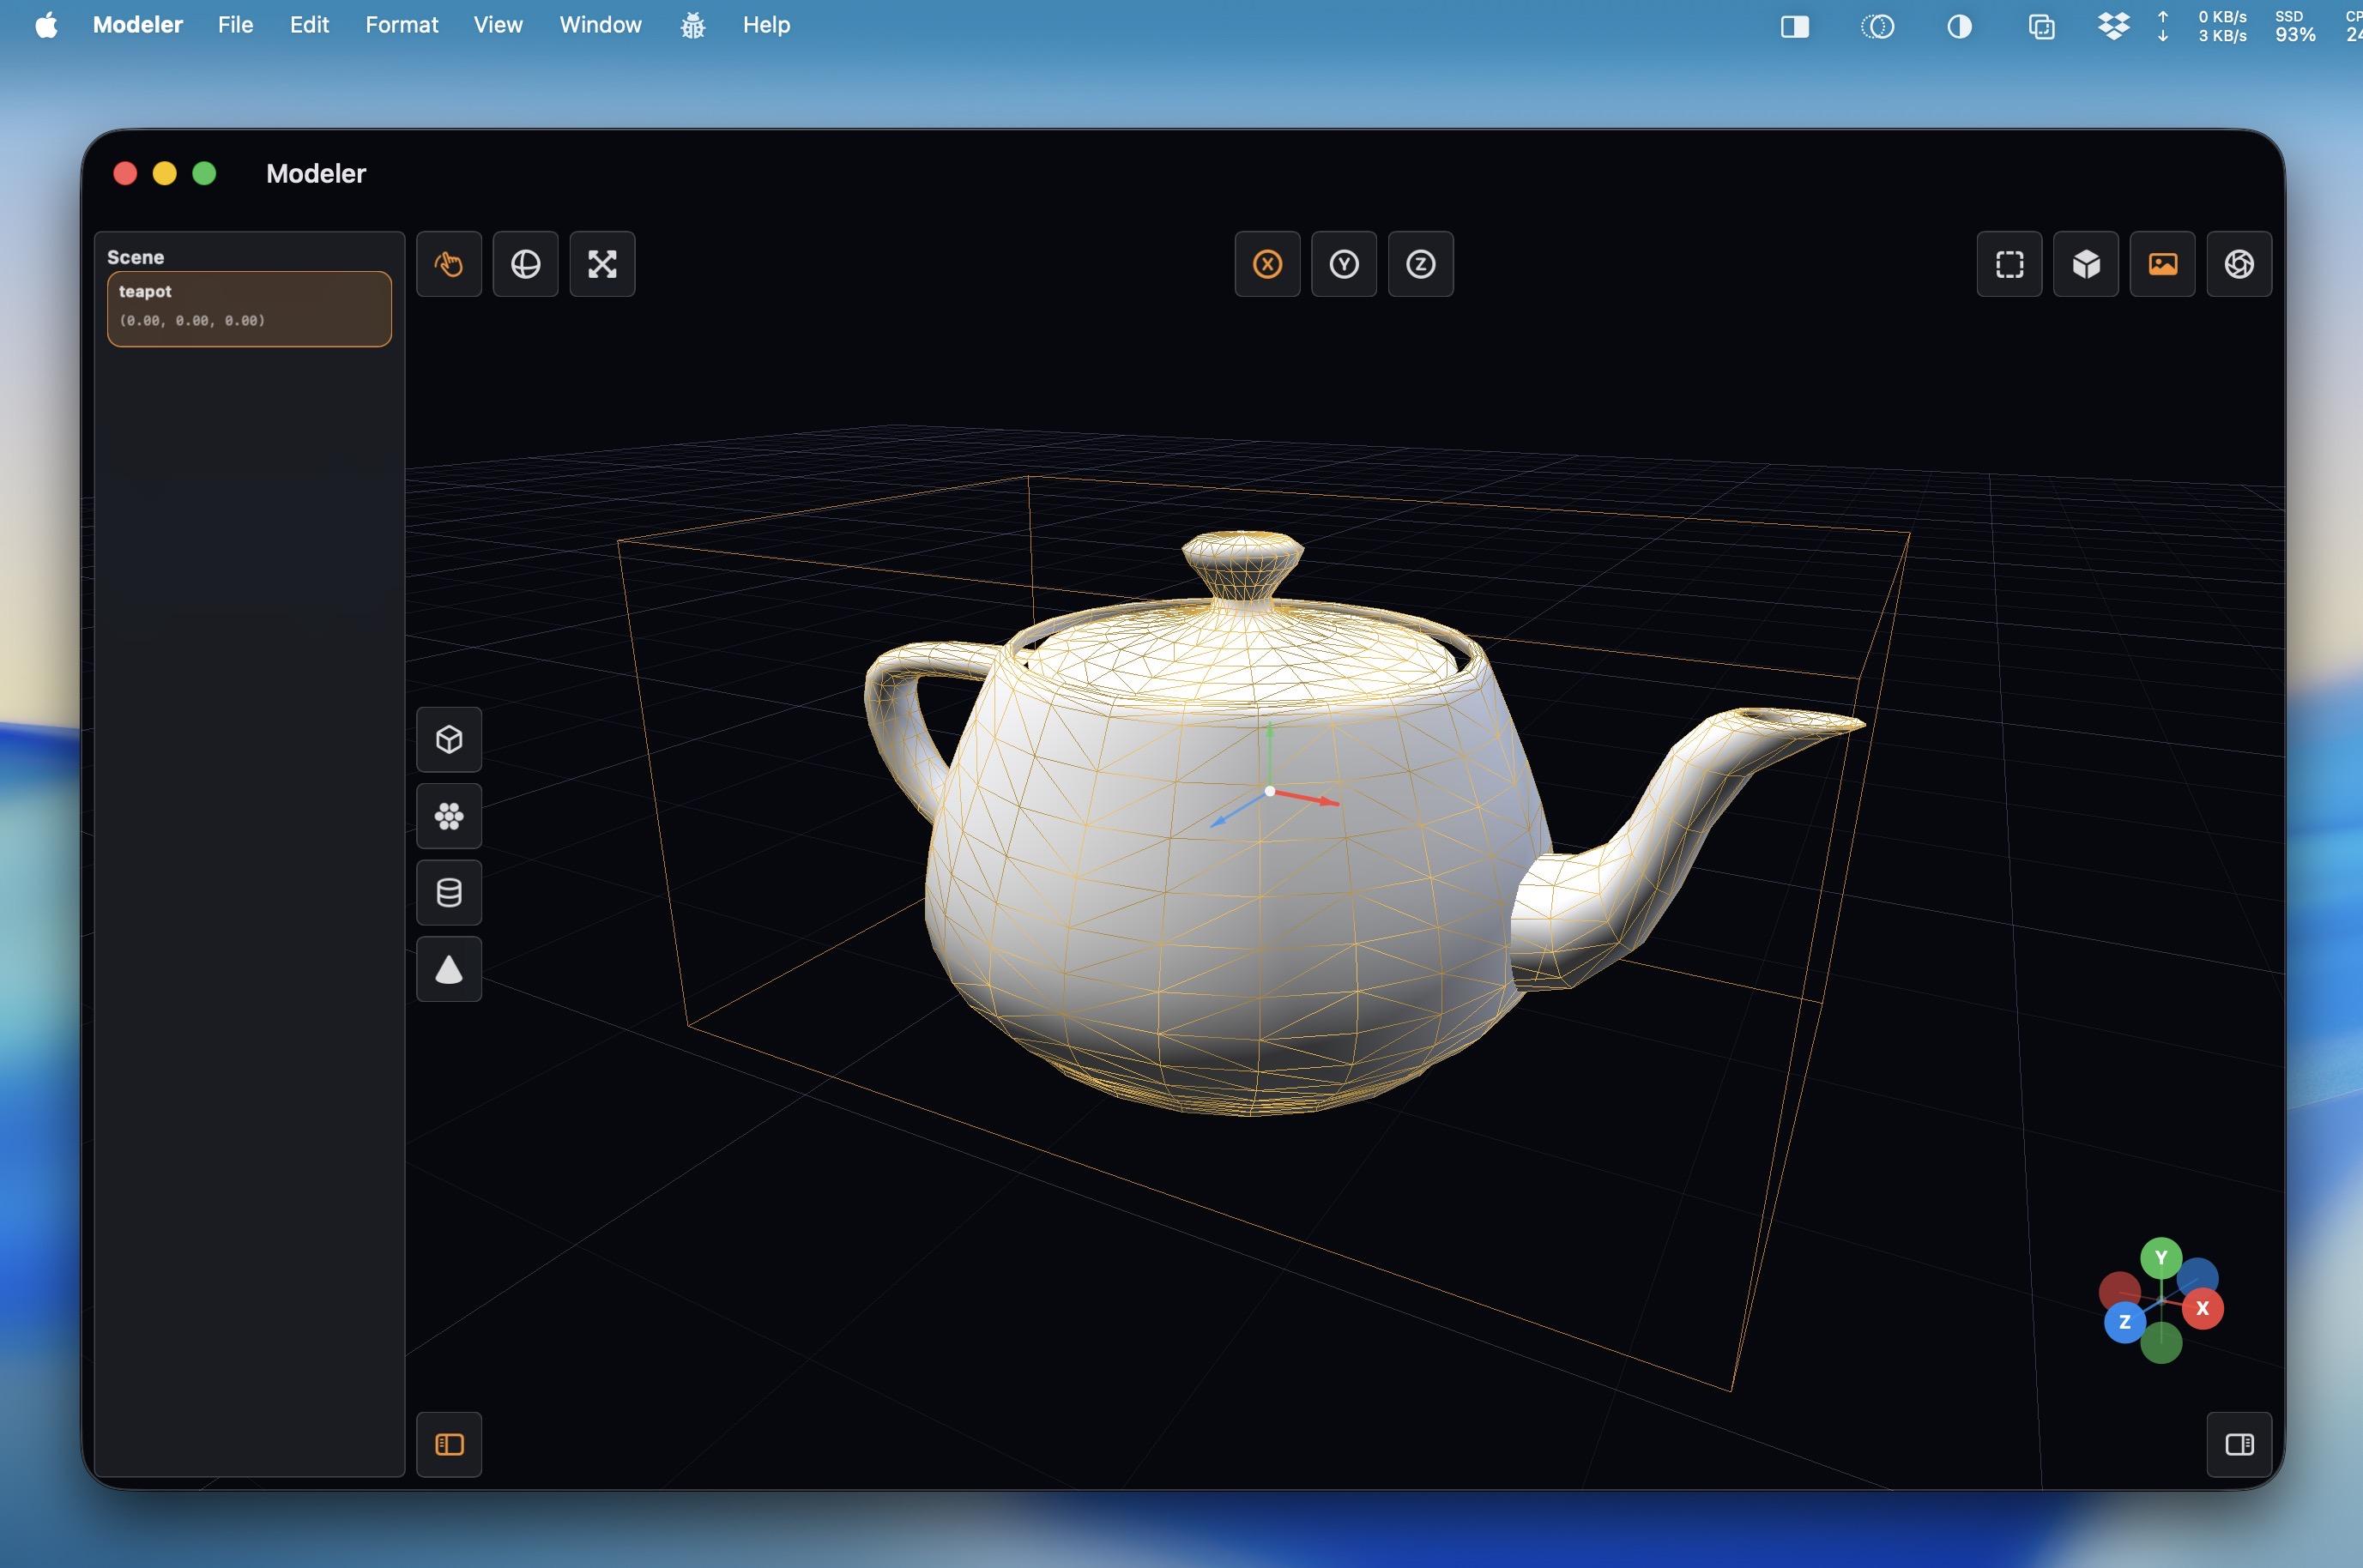Click the half-filled circle menu bar icon

pos(1959,27)
